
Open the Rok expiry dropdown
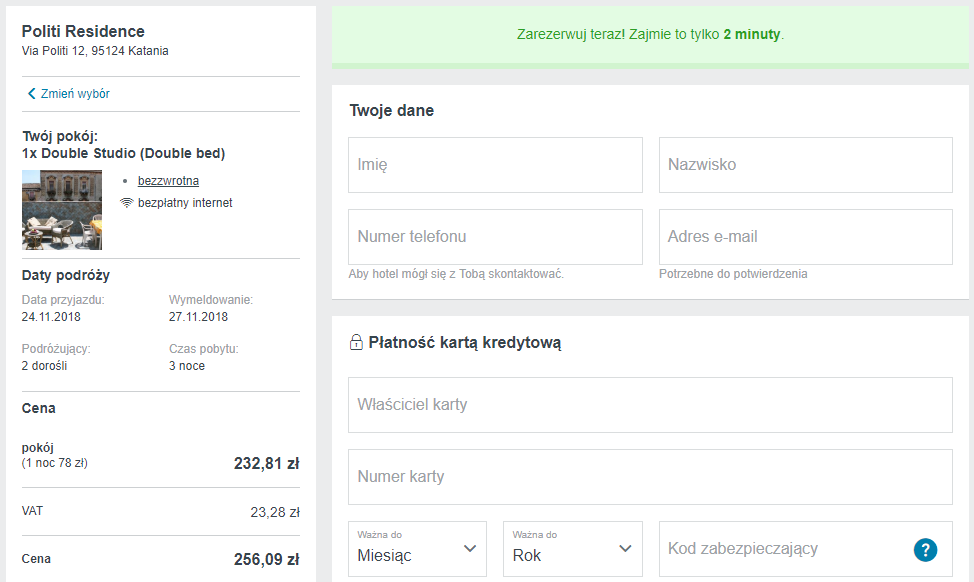pos(573,549)
